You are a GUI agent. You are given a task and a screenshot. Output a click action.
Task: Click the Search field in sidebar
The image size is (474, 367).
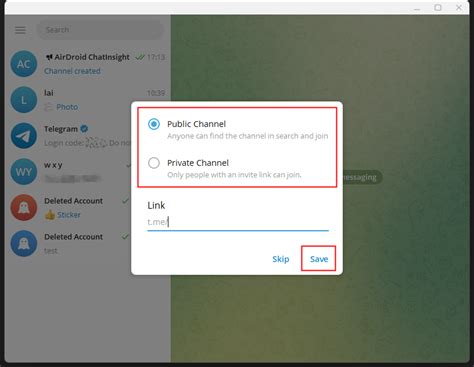(x=100, y=30)
